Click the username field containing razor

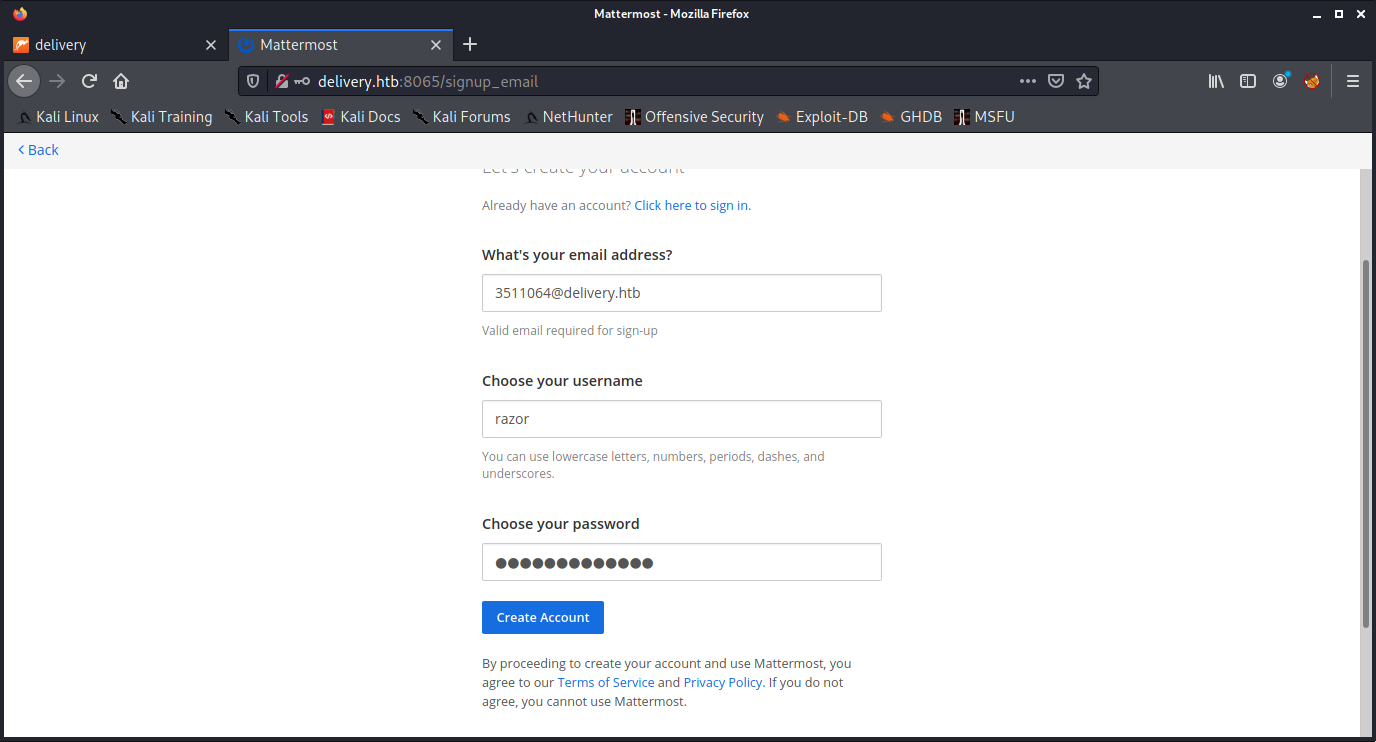coord(681,419)
